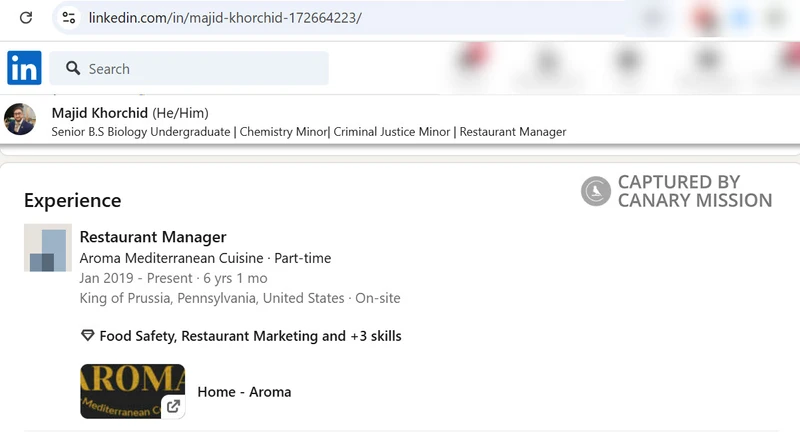
Task: Click the Senior B.S Biology Undergraduate headline
Action: pos(309,132)
